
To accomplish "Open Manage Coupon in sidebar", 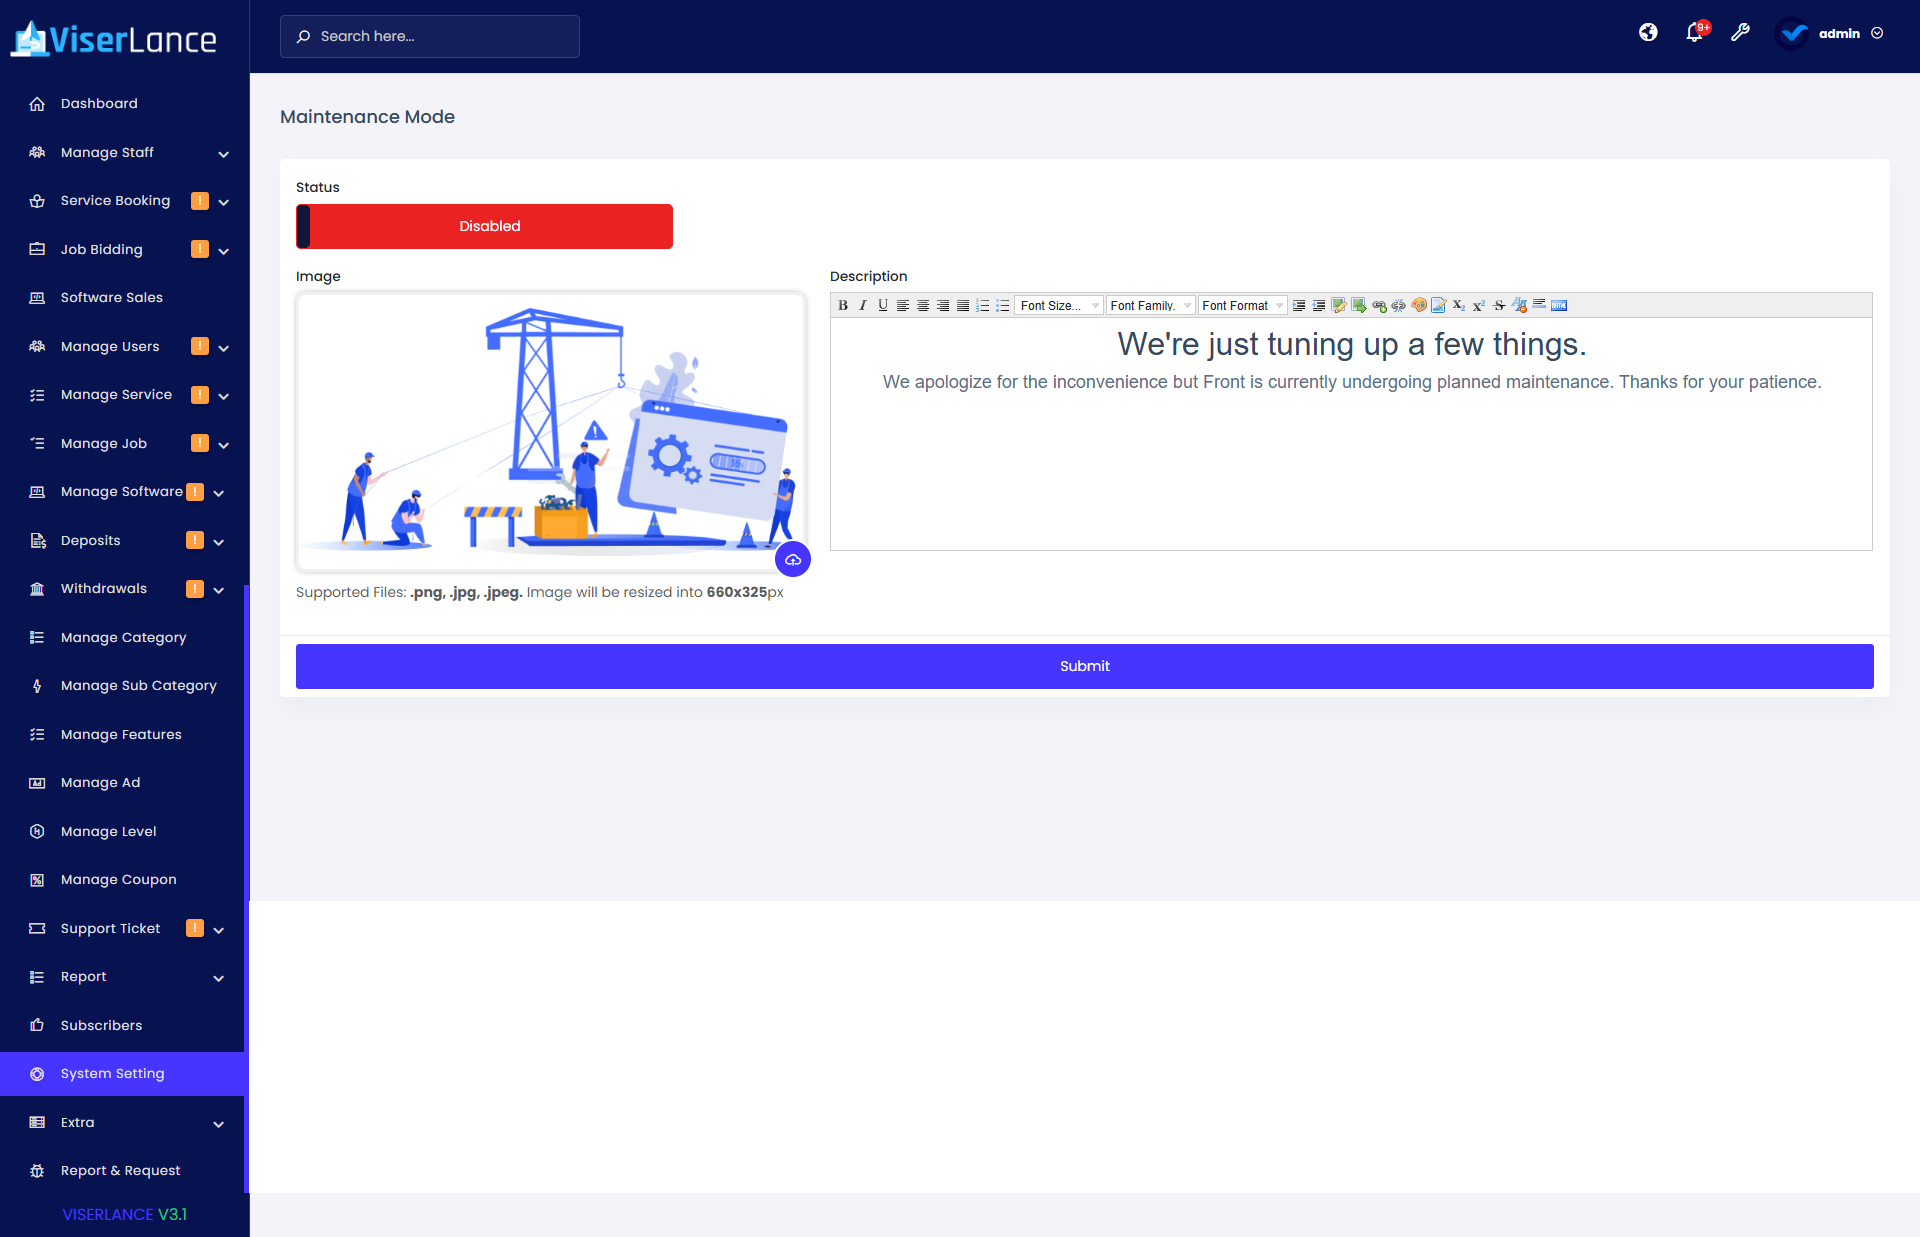I will 118,879.
